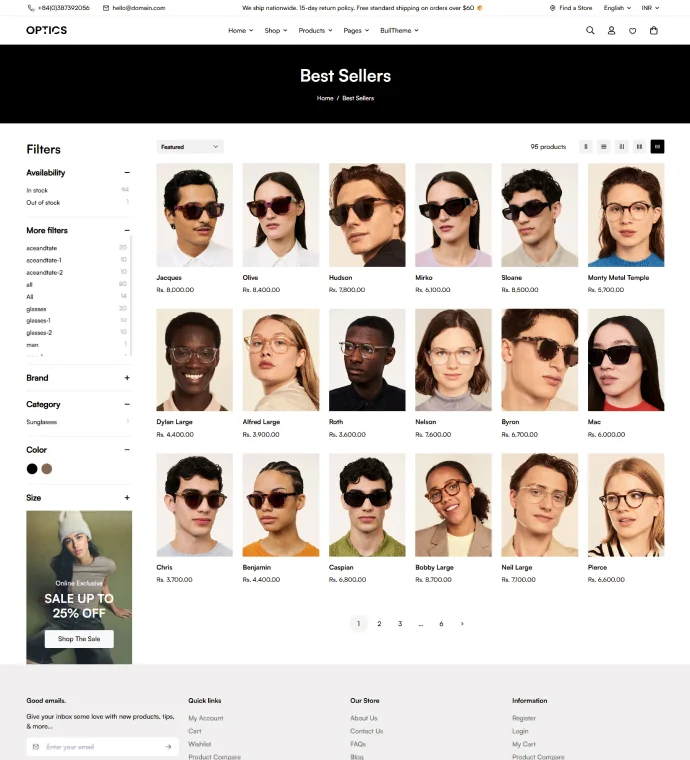The height and width of the screenshot is (760, 690).
Task: Submit newsletter email with arrow icon
Action: coord(168,747)
